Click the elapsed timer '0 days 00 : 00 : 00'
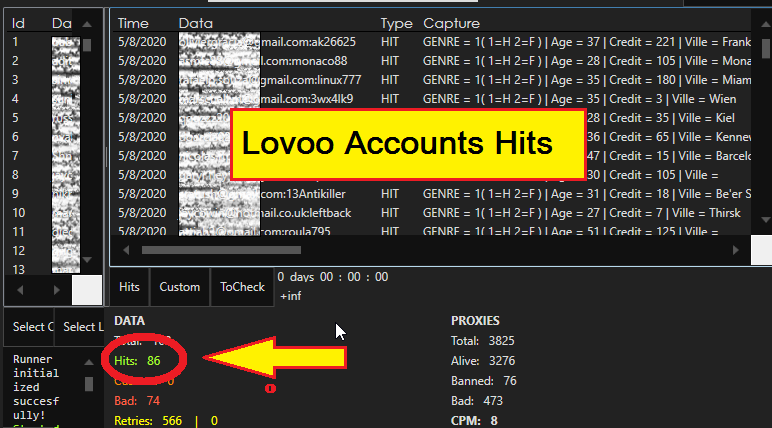 pos(333,277)
